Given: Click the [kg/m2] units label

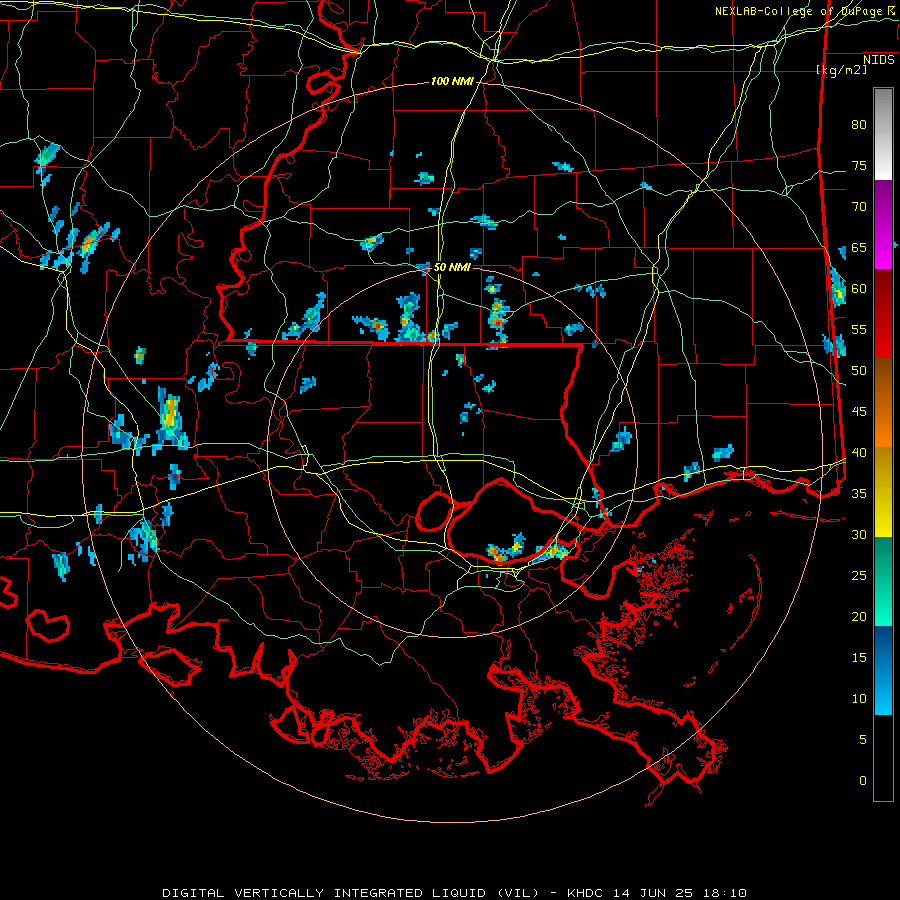Looking at the screenshot, I should point(841,70).
